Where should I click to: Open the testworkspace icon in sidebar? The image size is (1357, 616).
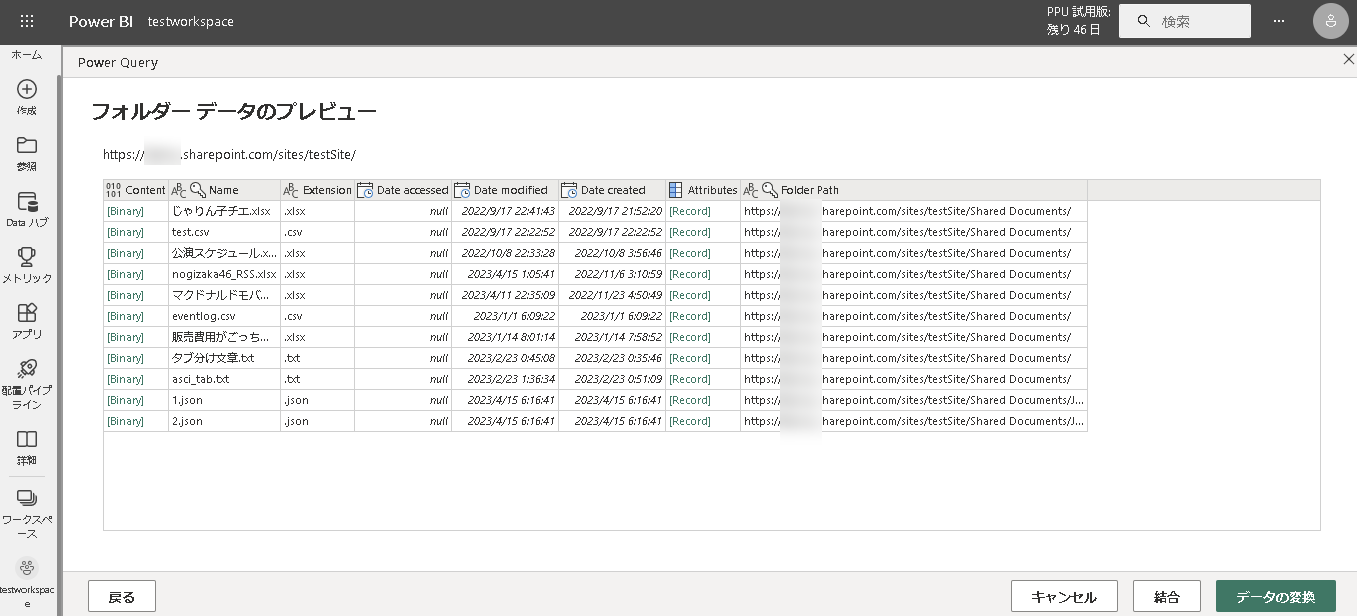point(27,568)
